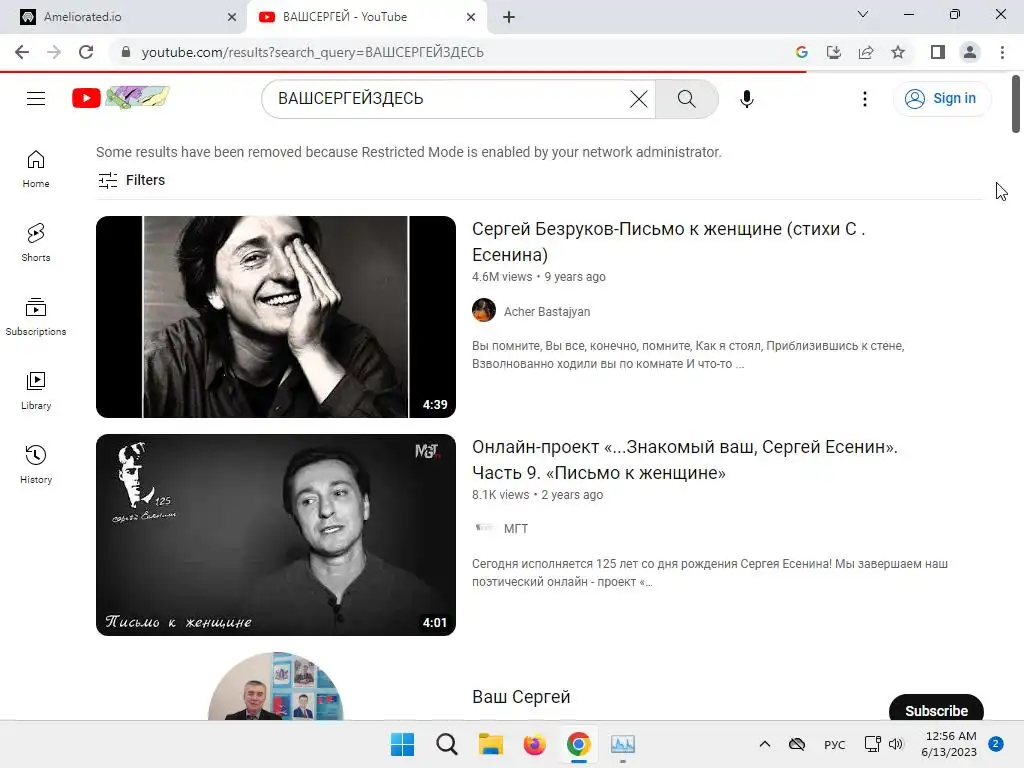Open Chrome profile icon
This screenshot has height=768, width=1024.
tap(970, 52)
